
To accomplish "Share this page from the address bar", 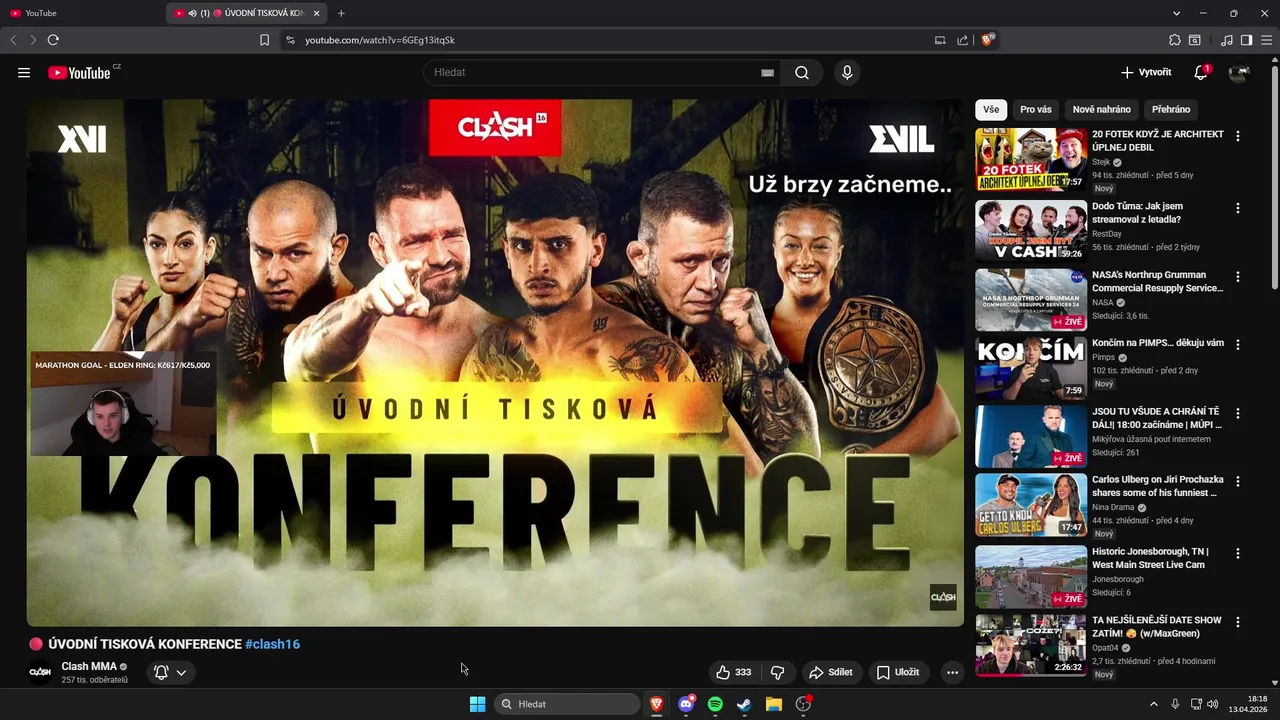I will (x=962, y=40).
